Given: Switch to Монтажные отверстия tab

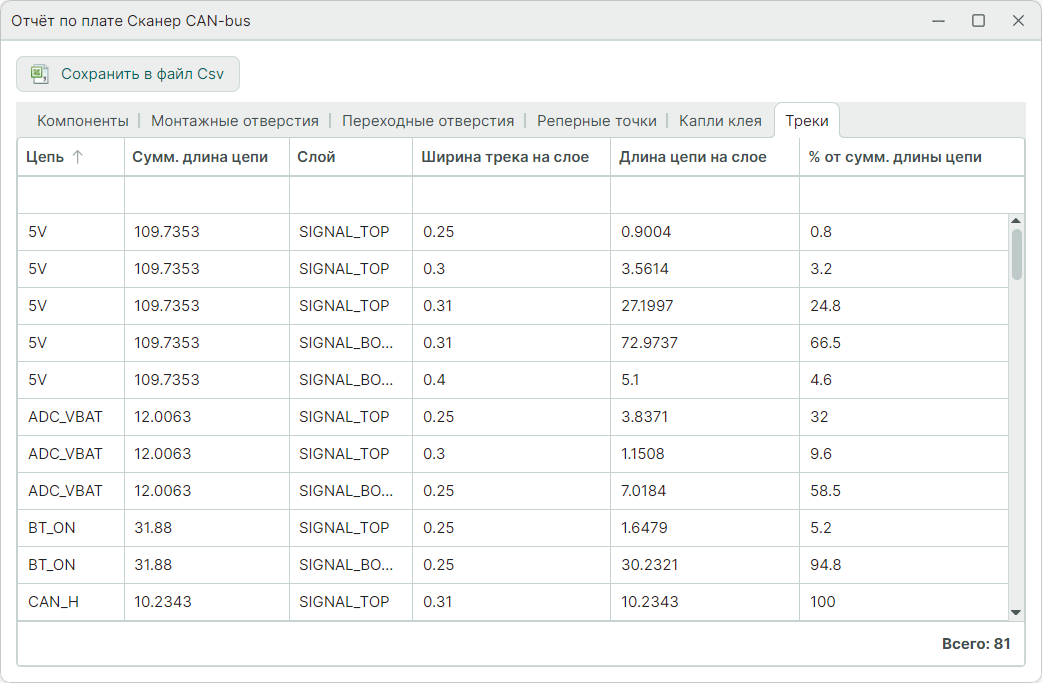Looking at the screenshot, I should (x=235, y=121).
